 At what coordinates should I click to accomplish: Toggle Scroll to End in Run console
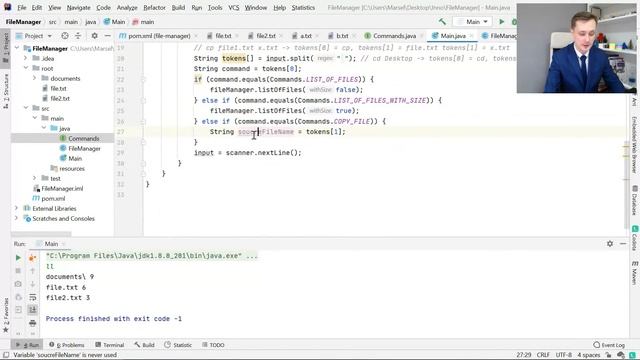click(32, 310)
